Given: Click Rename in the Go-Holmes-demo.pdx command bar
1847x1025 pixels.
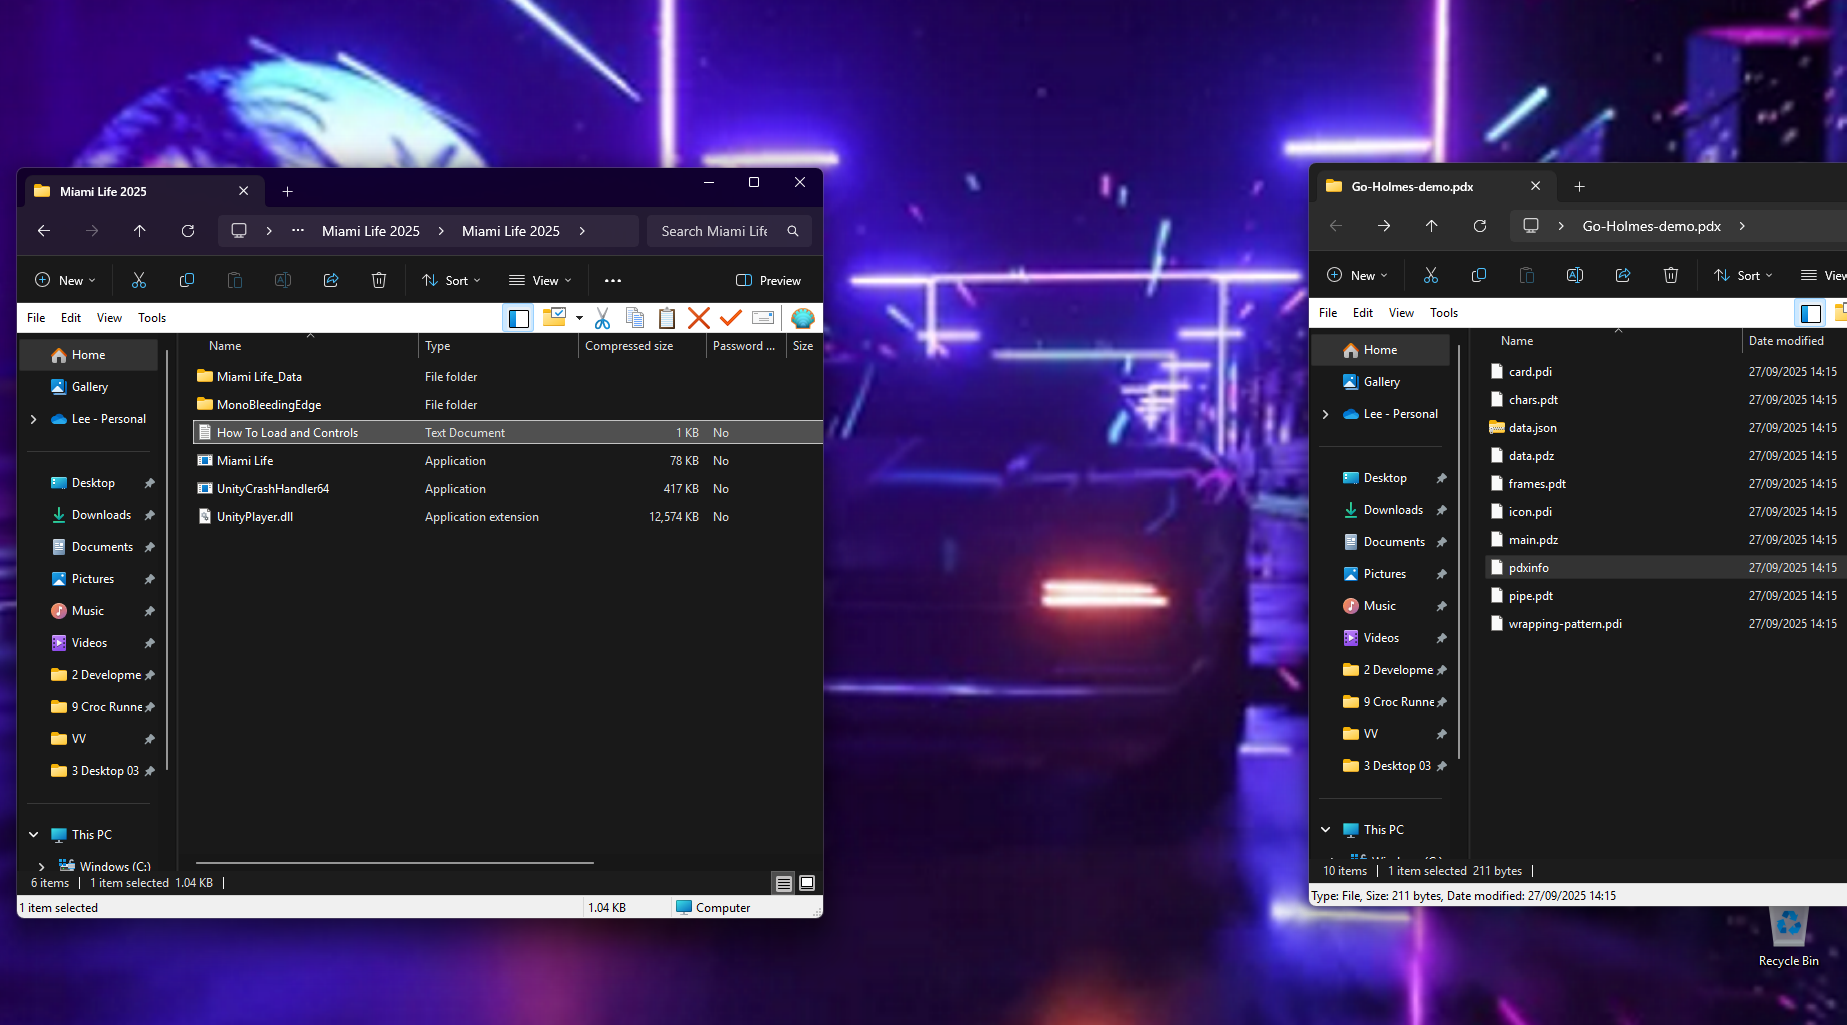Looking at the screenshot, I should [1575, 275].
